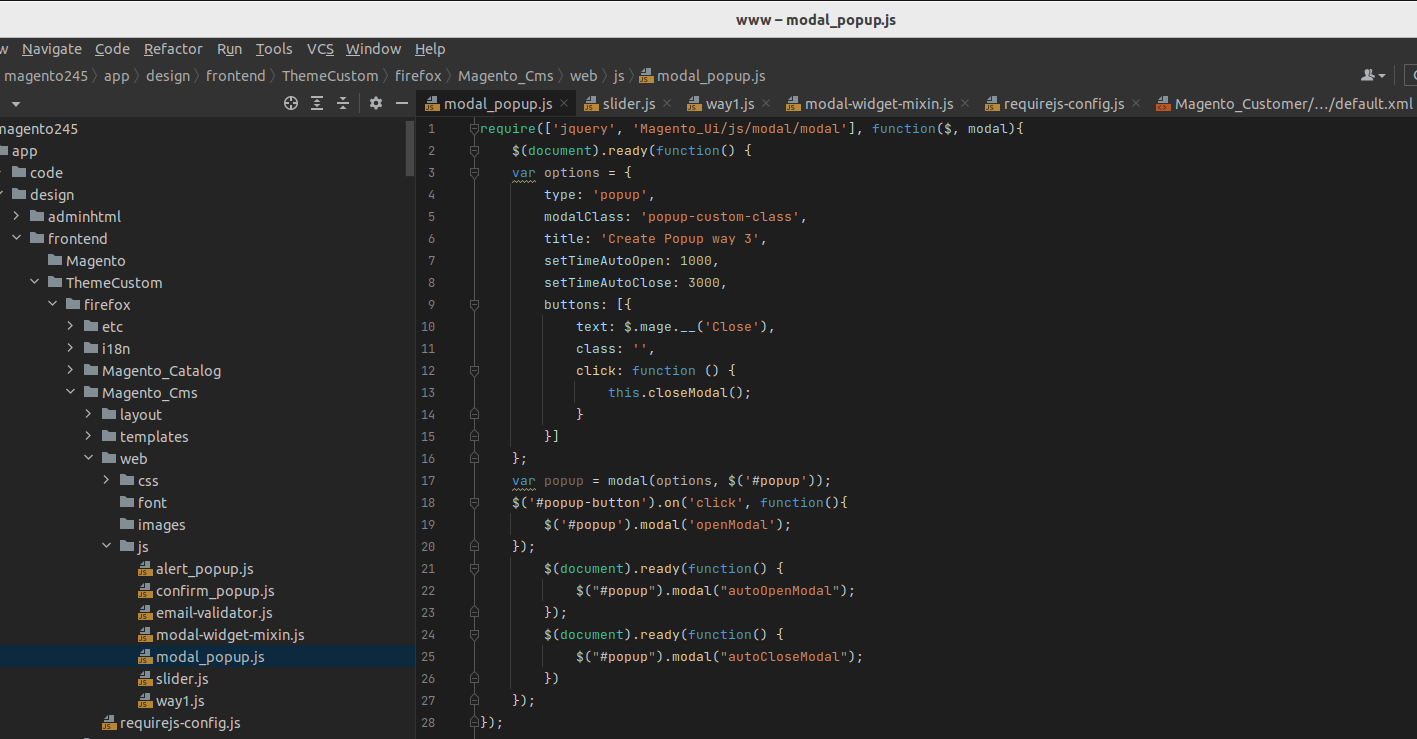Open Code With Me user icon menu
Image resolution: width=1417 pixels, height=739 pixels.
(1373, 76)
